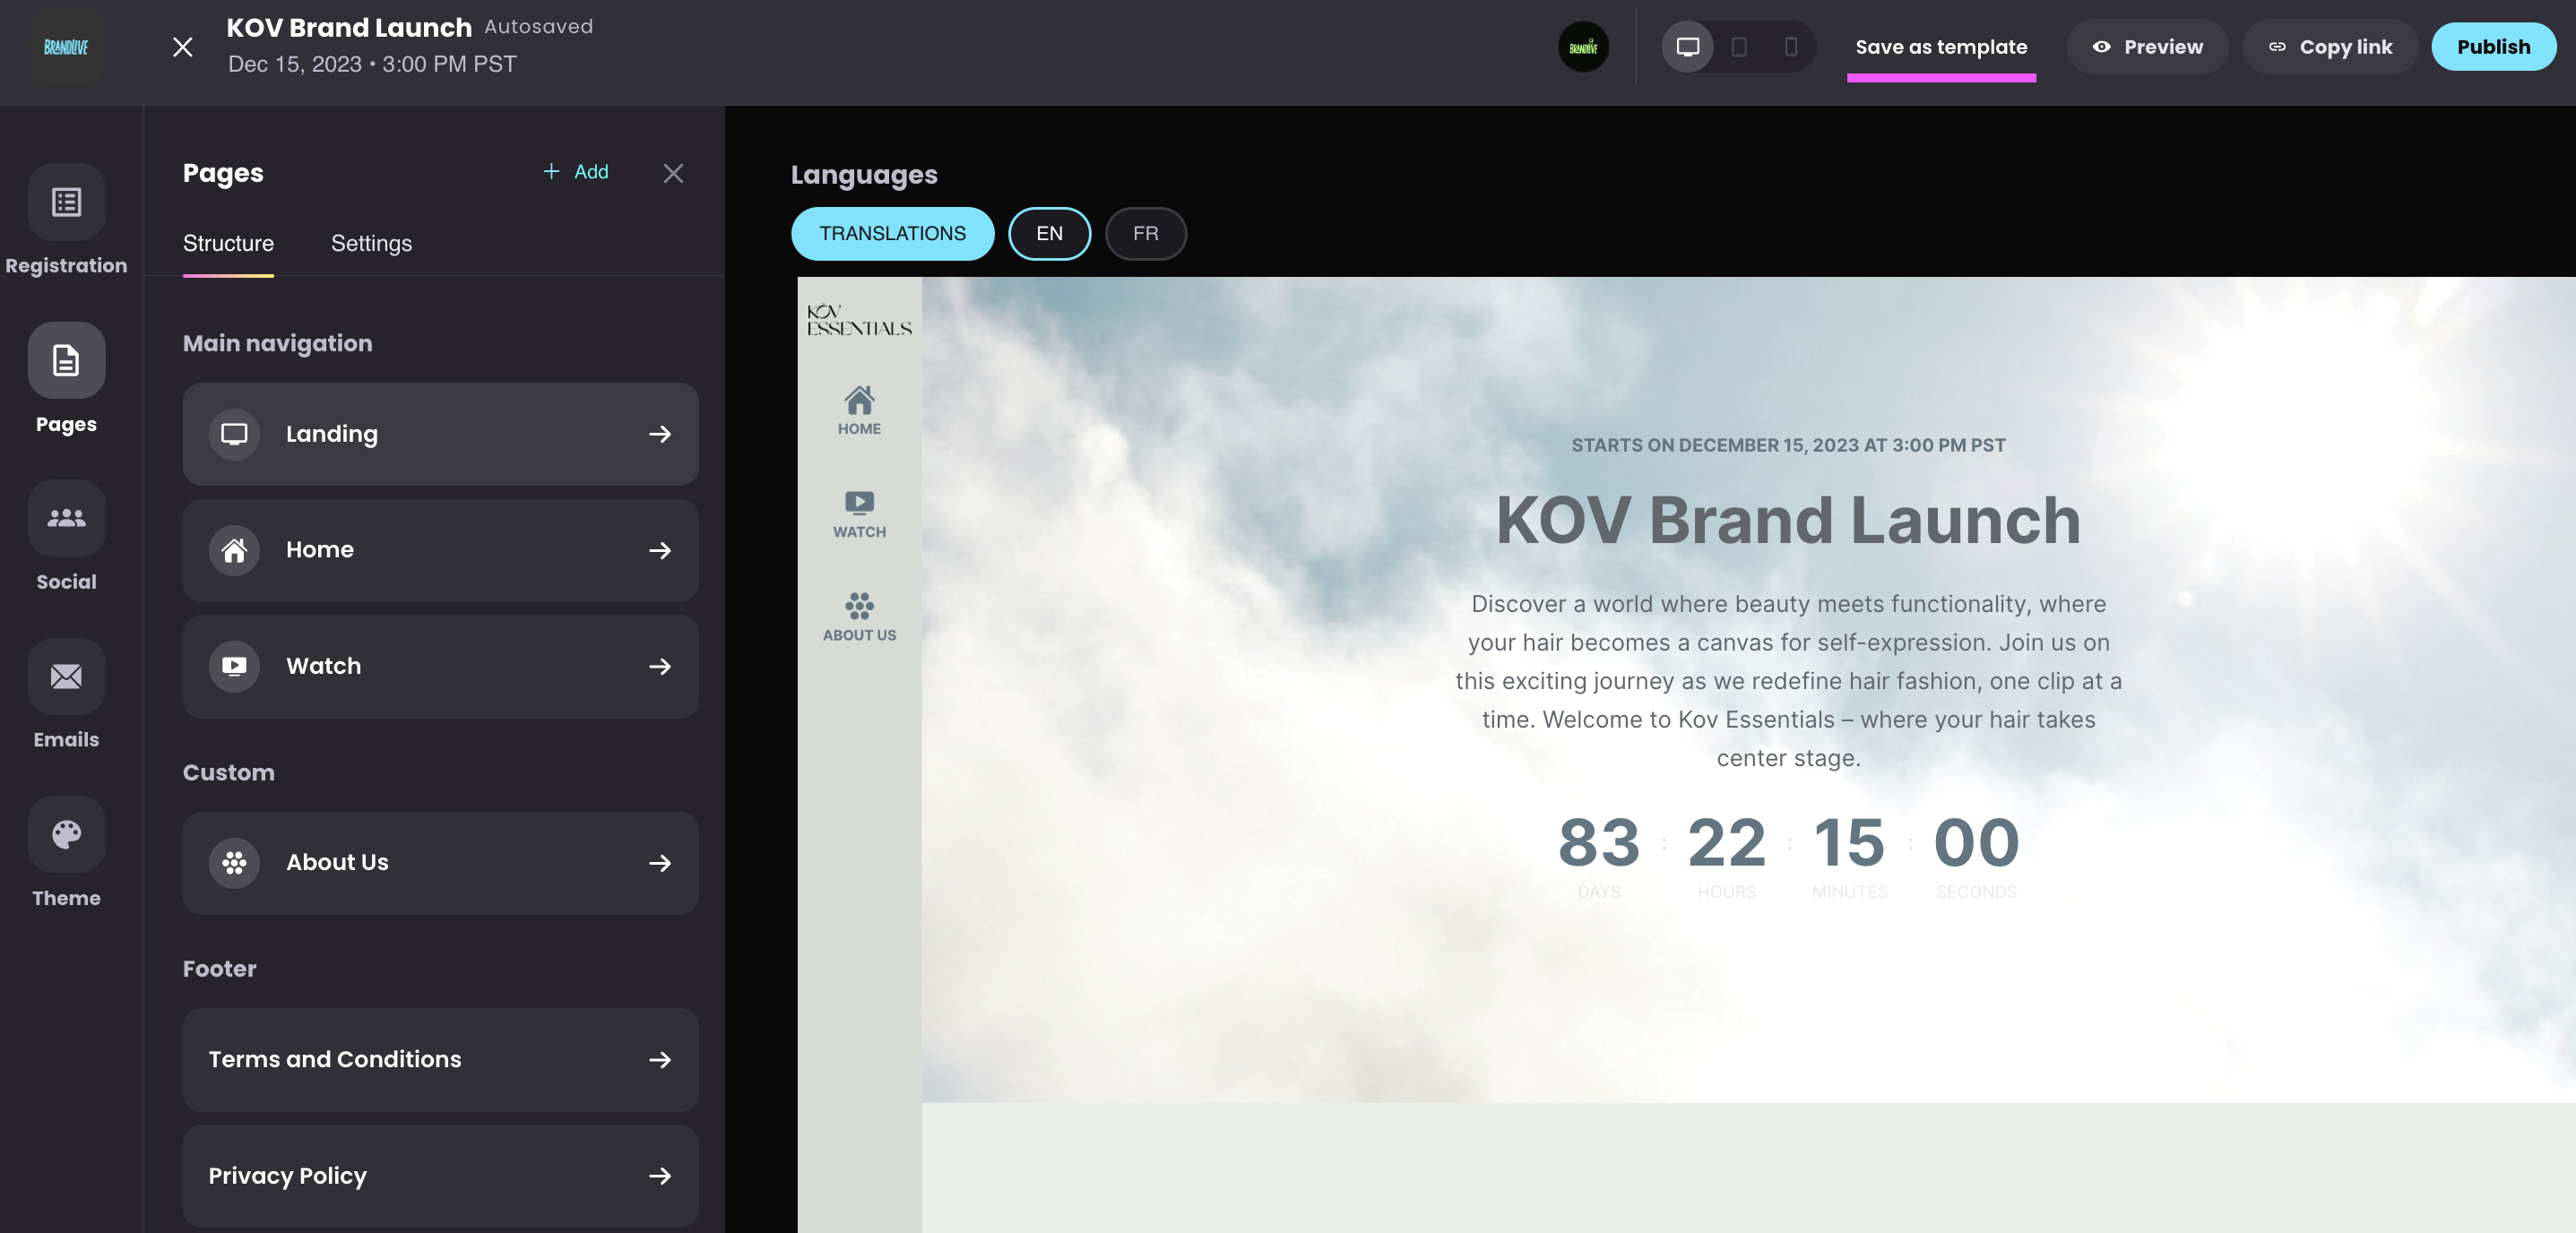Publish the event
This screenshot has height=1233, width=2576.
click(x=2493, y=47)
